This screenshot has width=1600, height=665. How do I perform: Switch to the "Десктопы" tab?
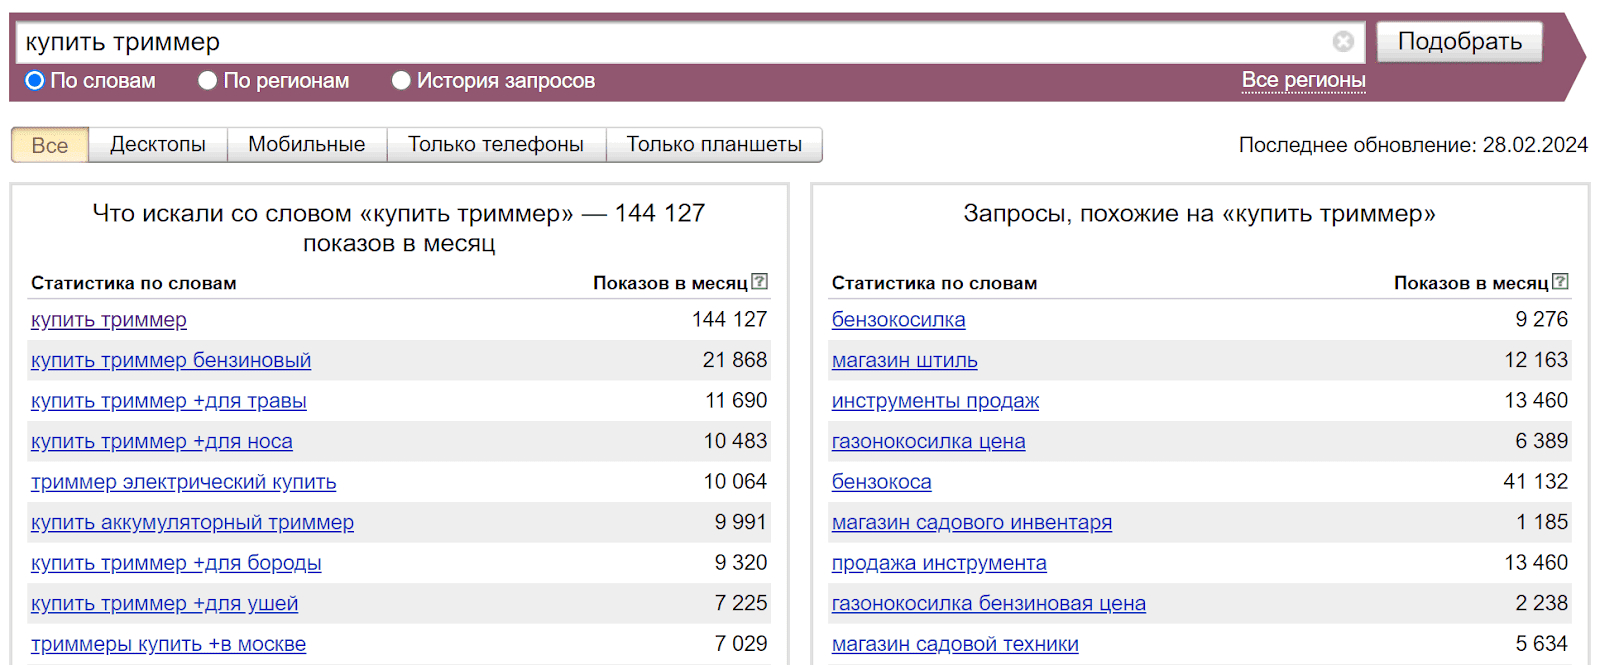[158, 145]
